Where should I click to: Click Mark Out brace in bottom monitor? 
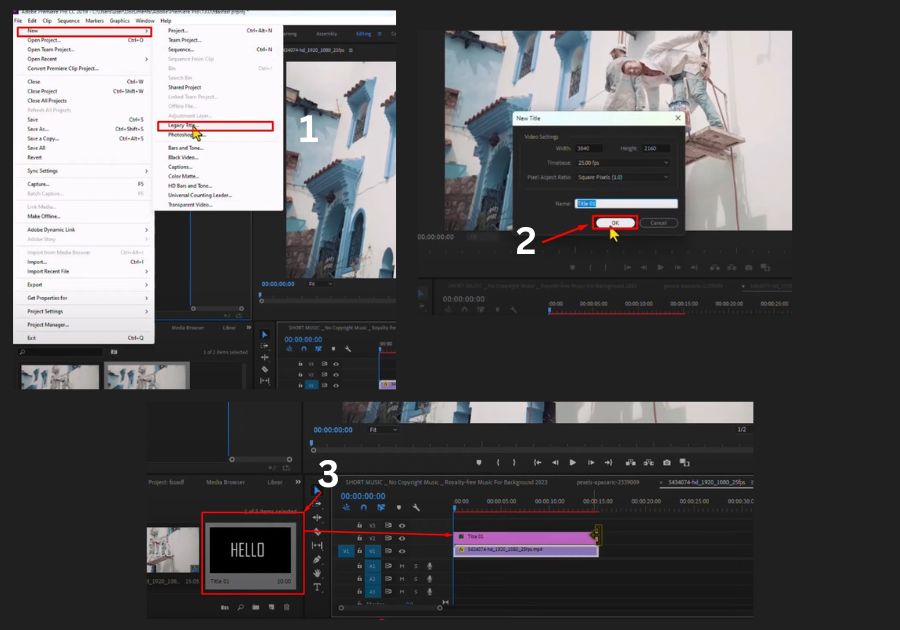coord(514,462)
